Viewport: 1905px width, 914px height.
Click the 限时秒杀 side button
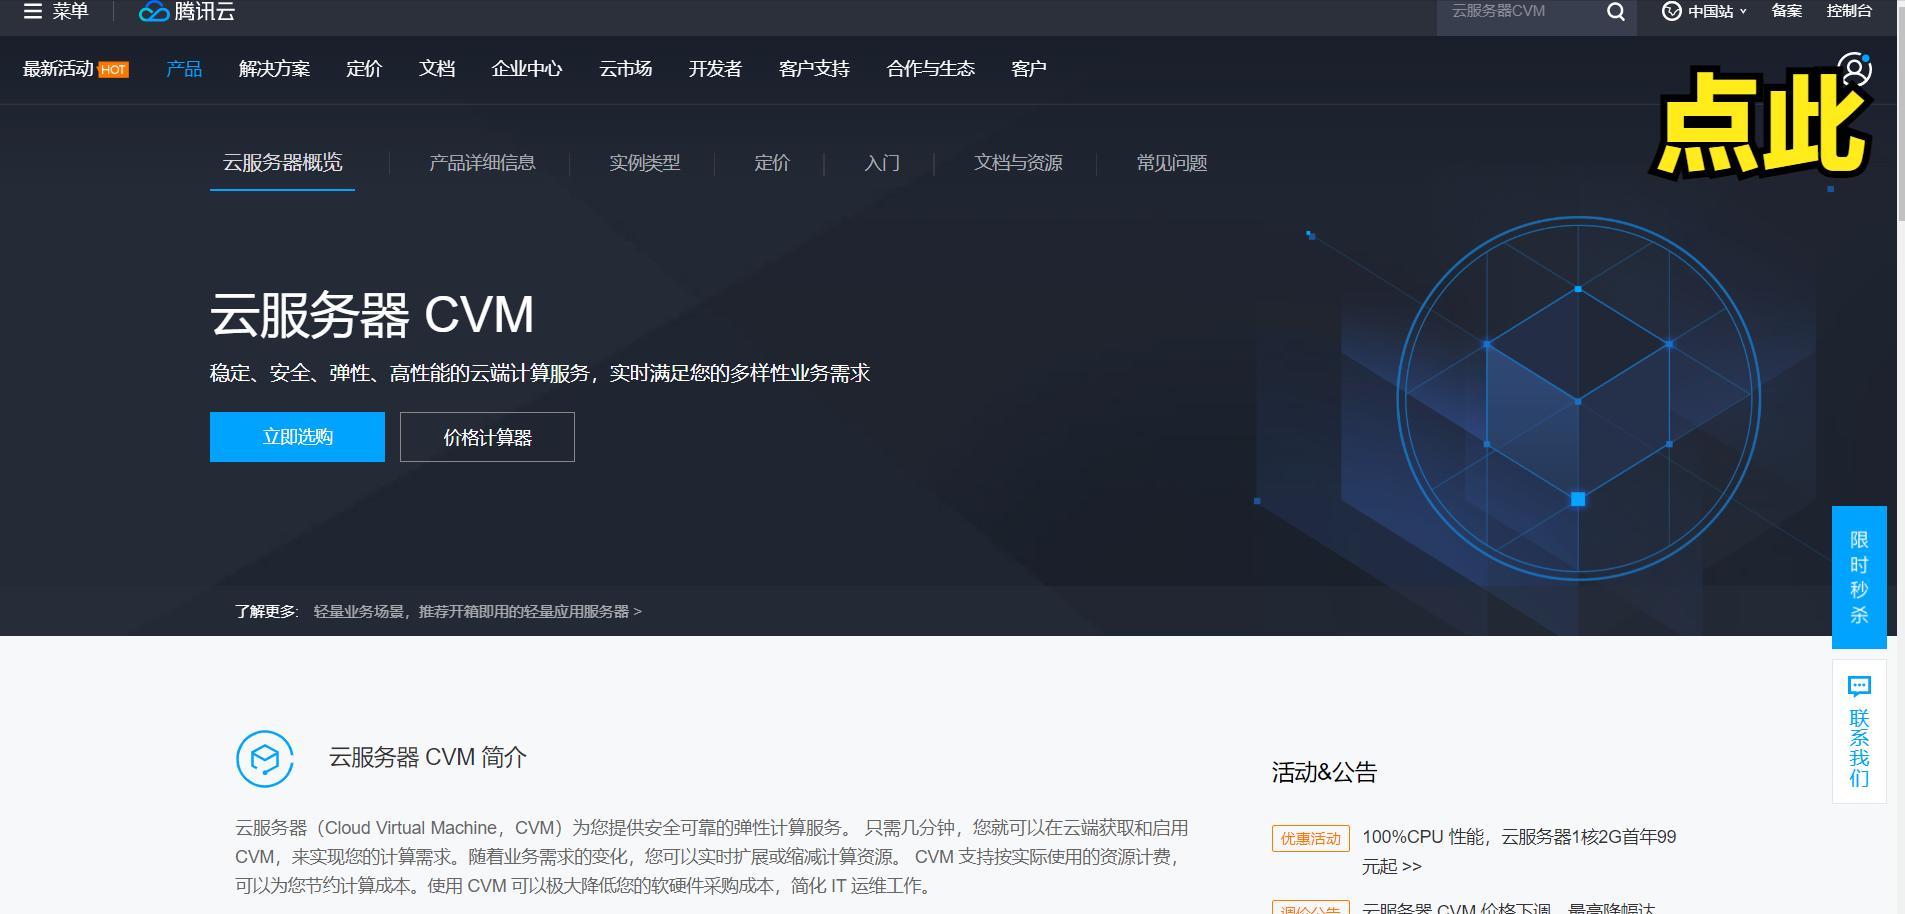click(1859, 577)
